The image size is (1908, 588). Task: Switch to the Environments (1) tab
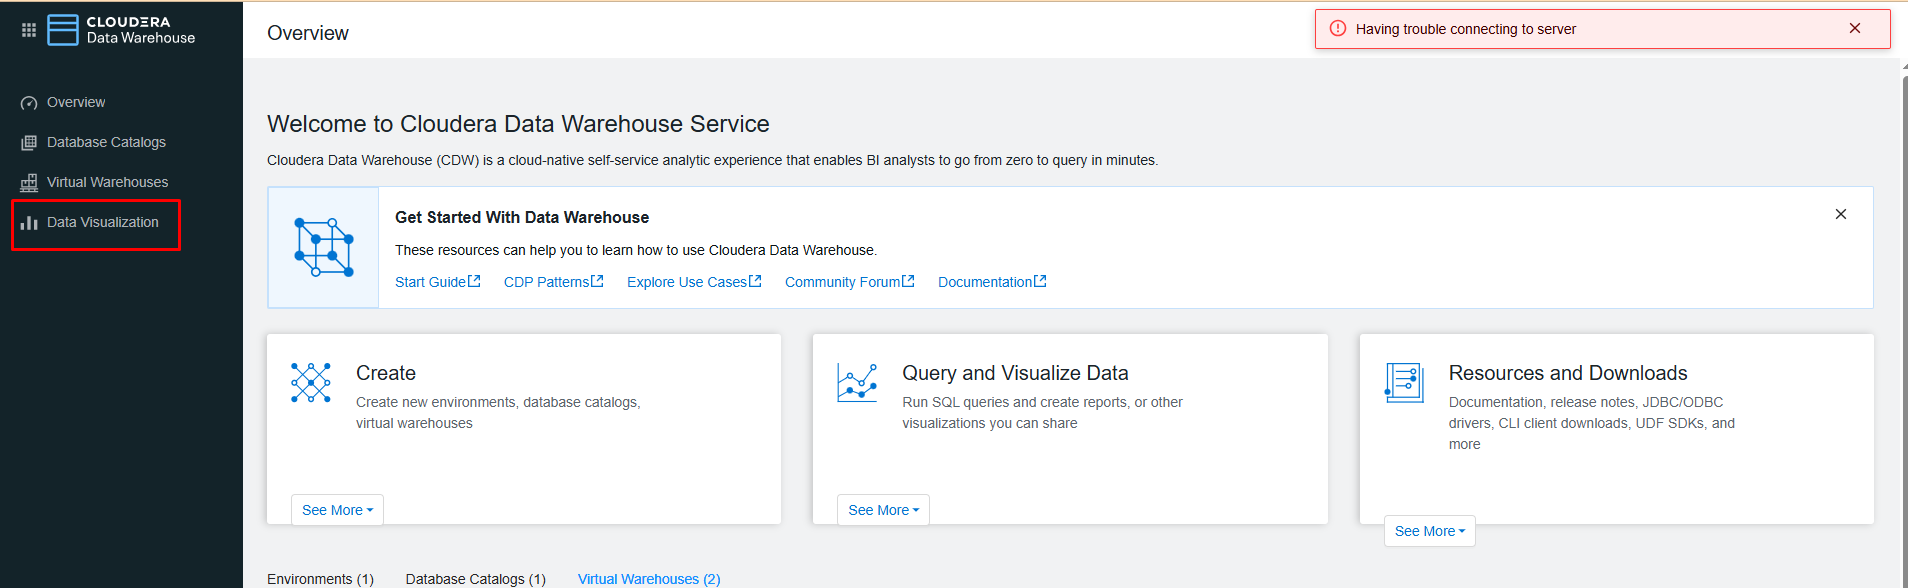click(320, 579)
